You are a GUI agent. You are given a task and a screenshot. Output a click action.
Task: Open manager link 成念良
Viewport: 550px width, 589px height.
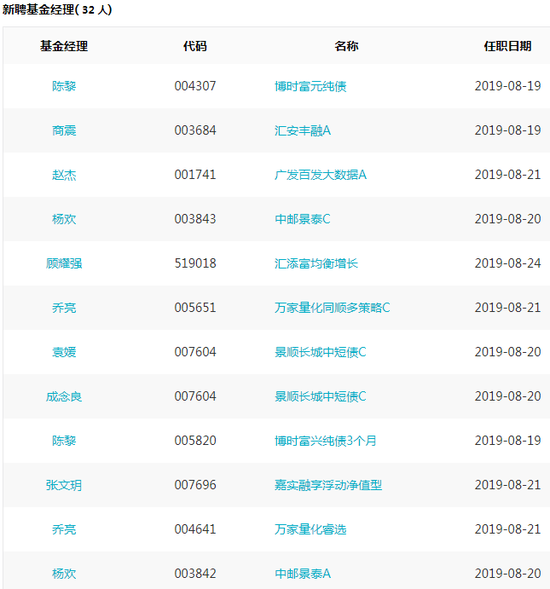pos(64,396)
